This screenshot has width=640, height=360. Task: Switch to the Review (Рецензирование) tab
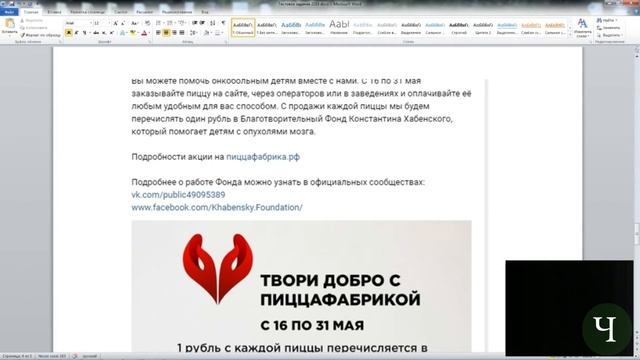coord(177,12)
